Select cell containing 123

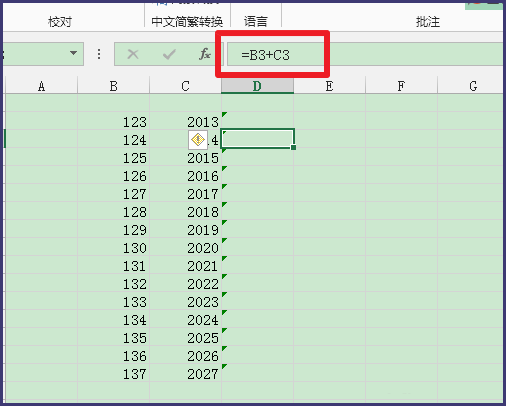click(x=113, y=121)
